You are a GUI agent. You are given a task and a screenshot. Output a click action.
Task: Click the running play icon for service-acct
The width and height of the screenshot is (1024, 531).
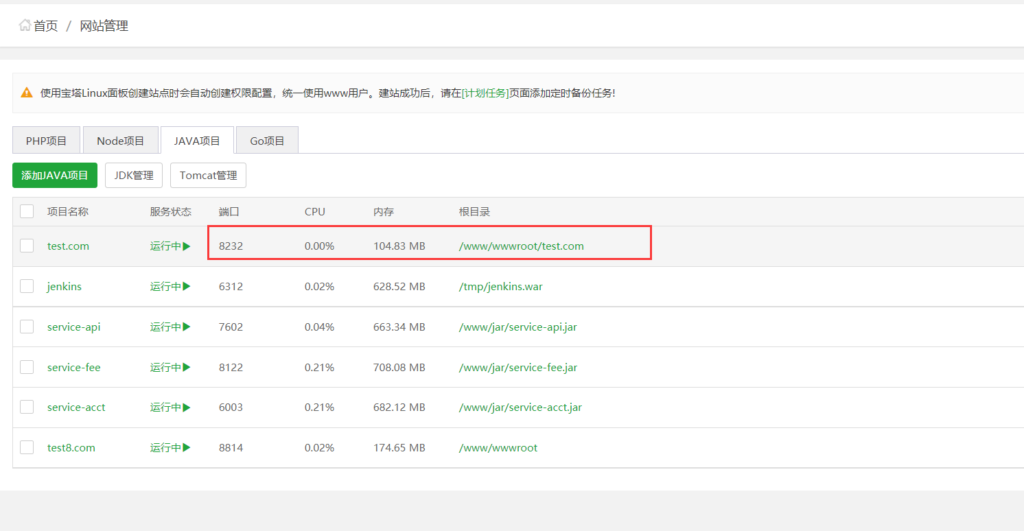(x=187, y=408)
